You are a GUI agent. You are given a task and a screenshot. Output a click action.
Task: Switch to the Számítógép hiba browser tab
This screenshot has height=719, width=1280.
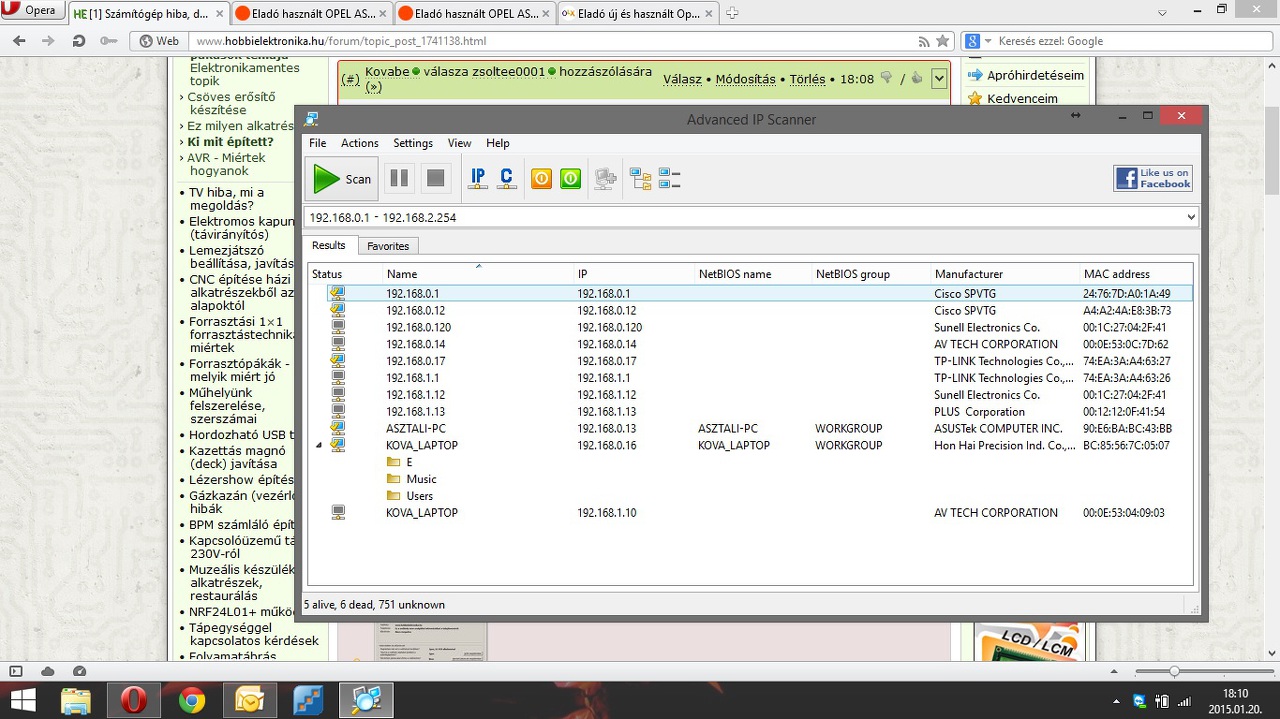(x=148, y=14)
